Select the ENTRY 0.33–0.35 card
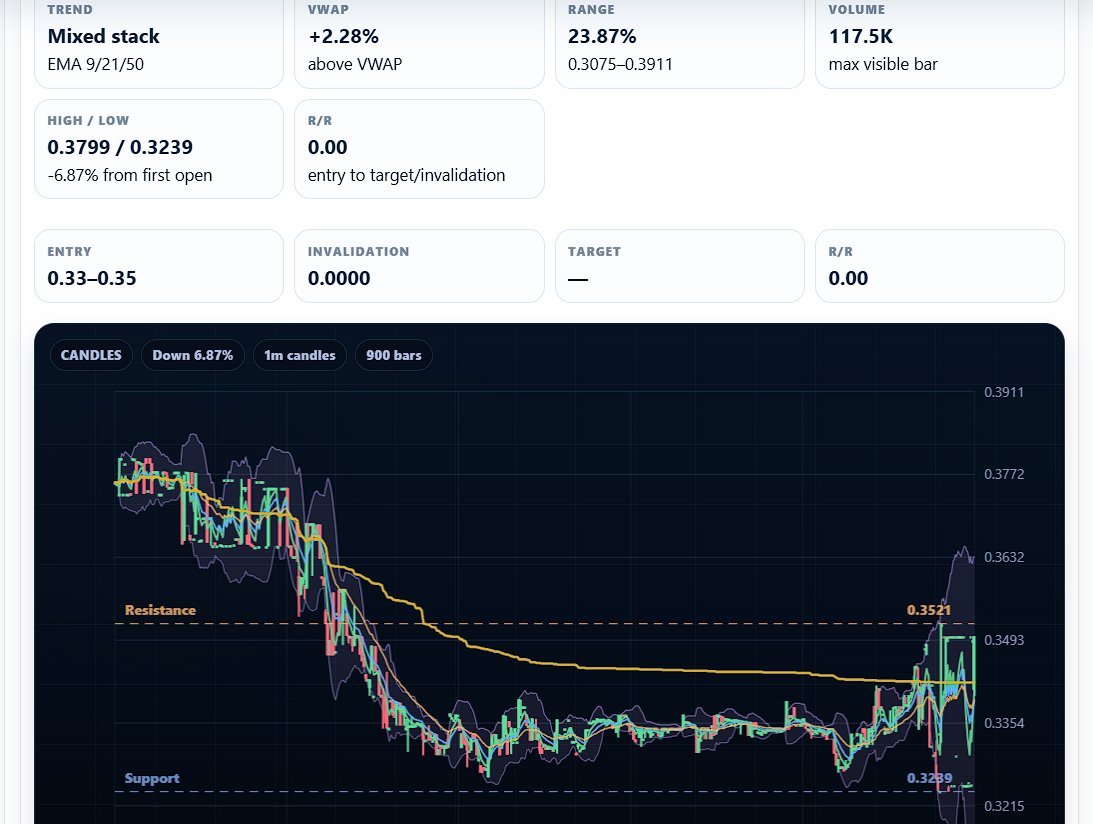Screen dimensions: 1093x824 point(159,266)
